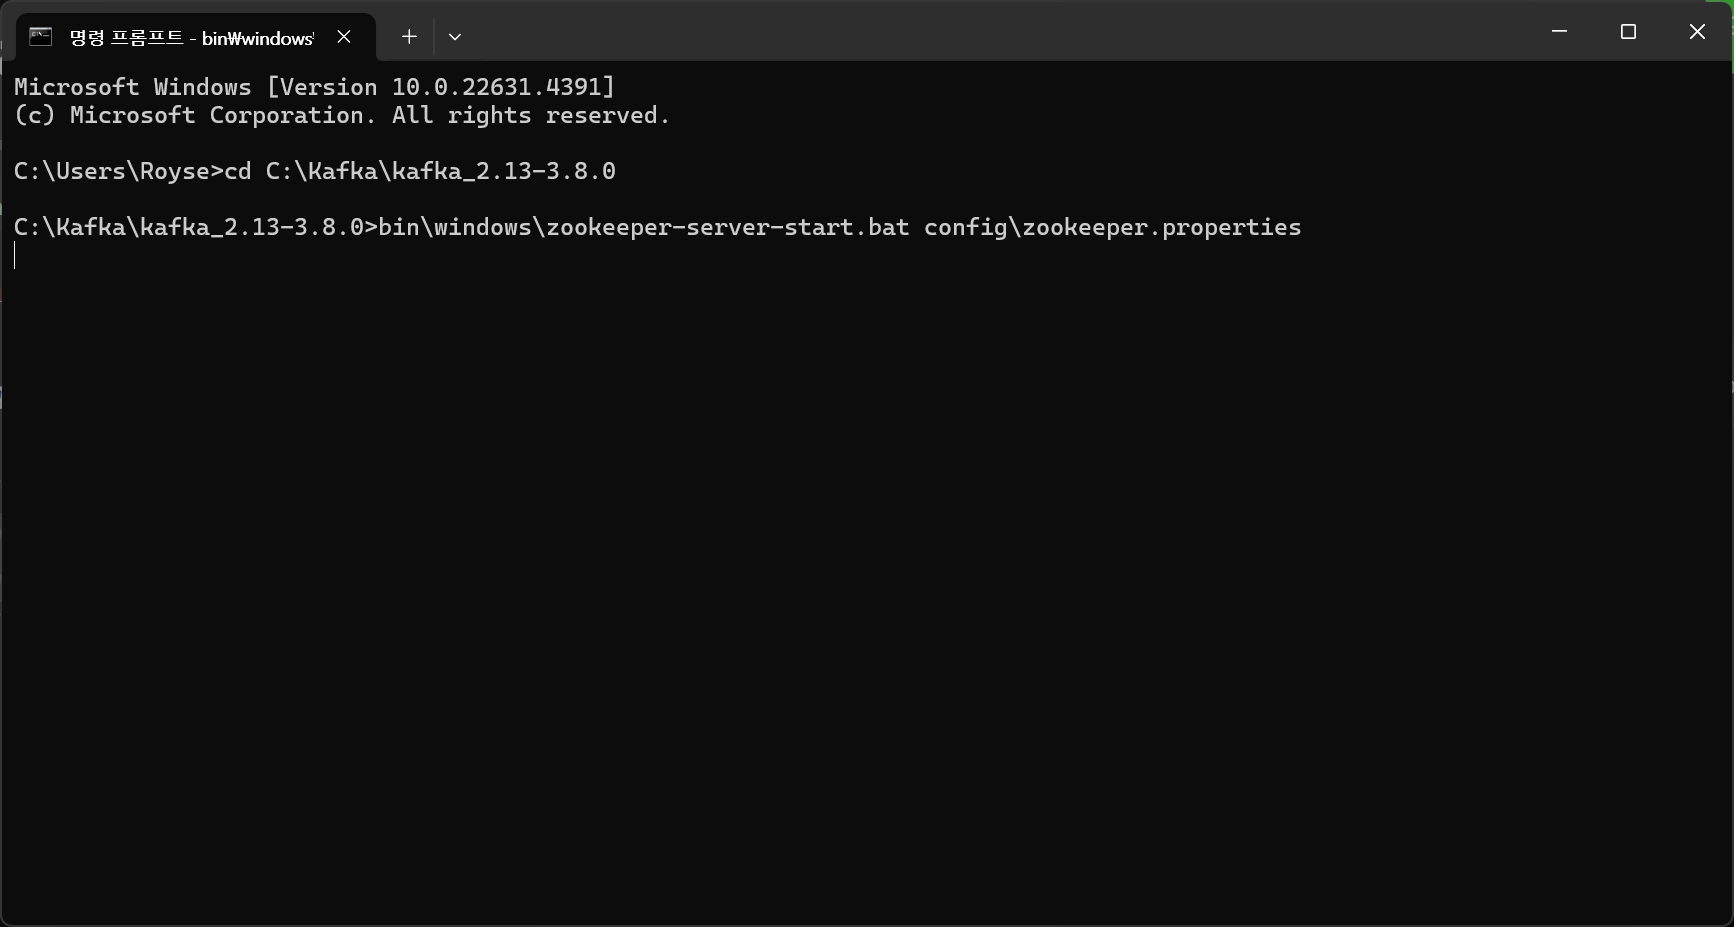1734x927 pixels.
Task: Click the config\zookeeper.properties argument
Action: point(1112,227)
